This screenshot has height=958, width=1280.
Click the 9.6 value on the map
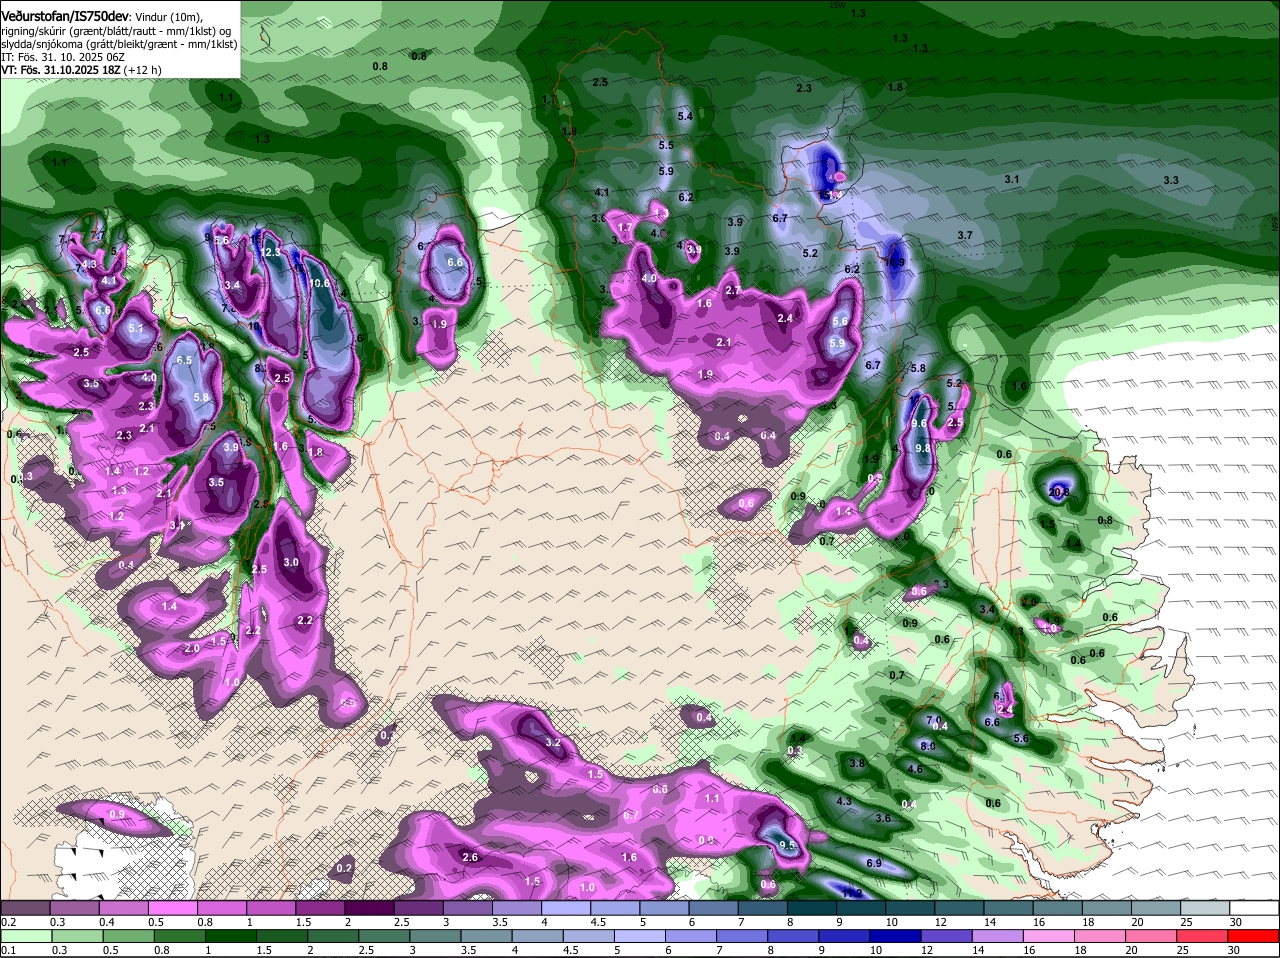coord(920,424)
